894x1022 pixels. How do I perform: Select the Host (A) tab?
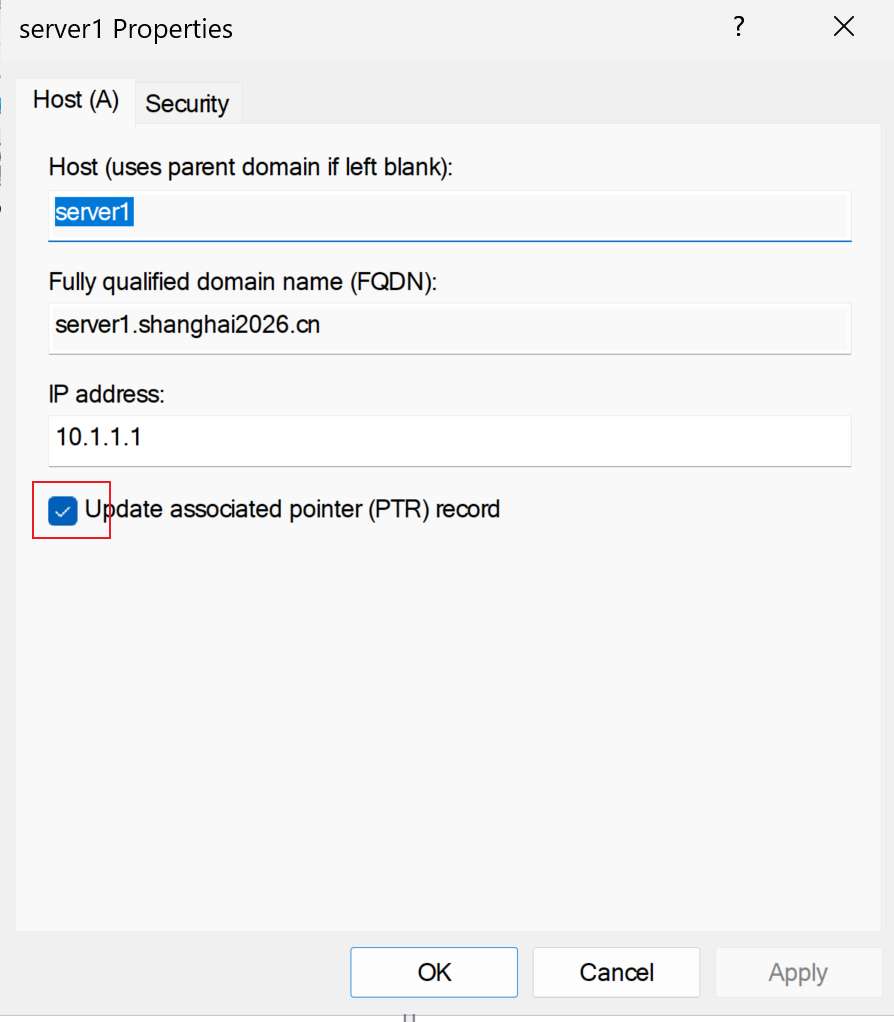pyautogui.click(x=76, y=100)
